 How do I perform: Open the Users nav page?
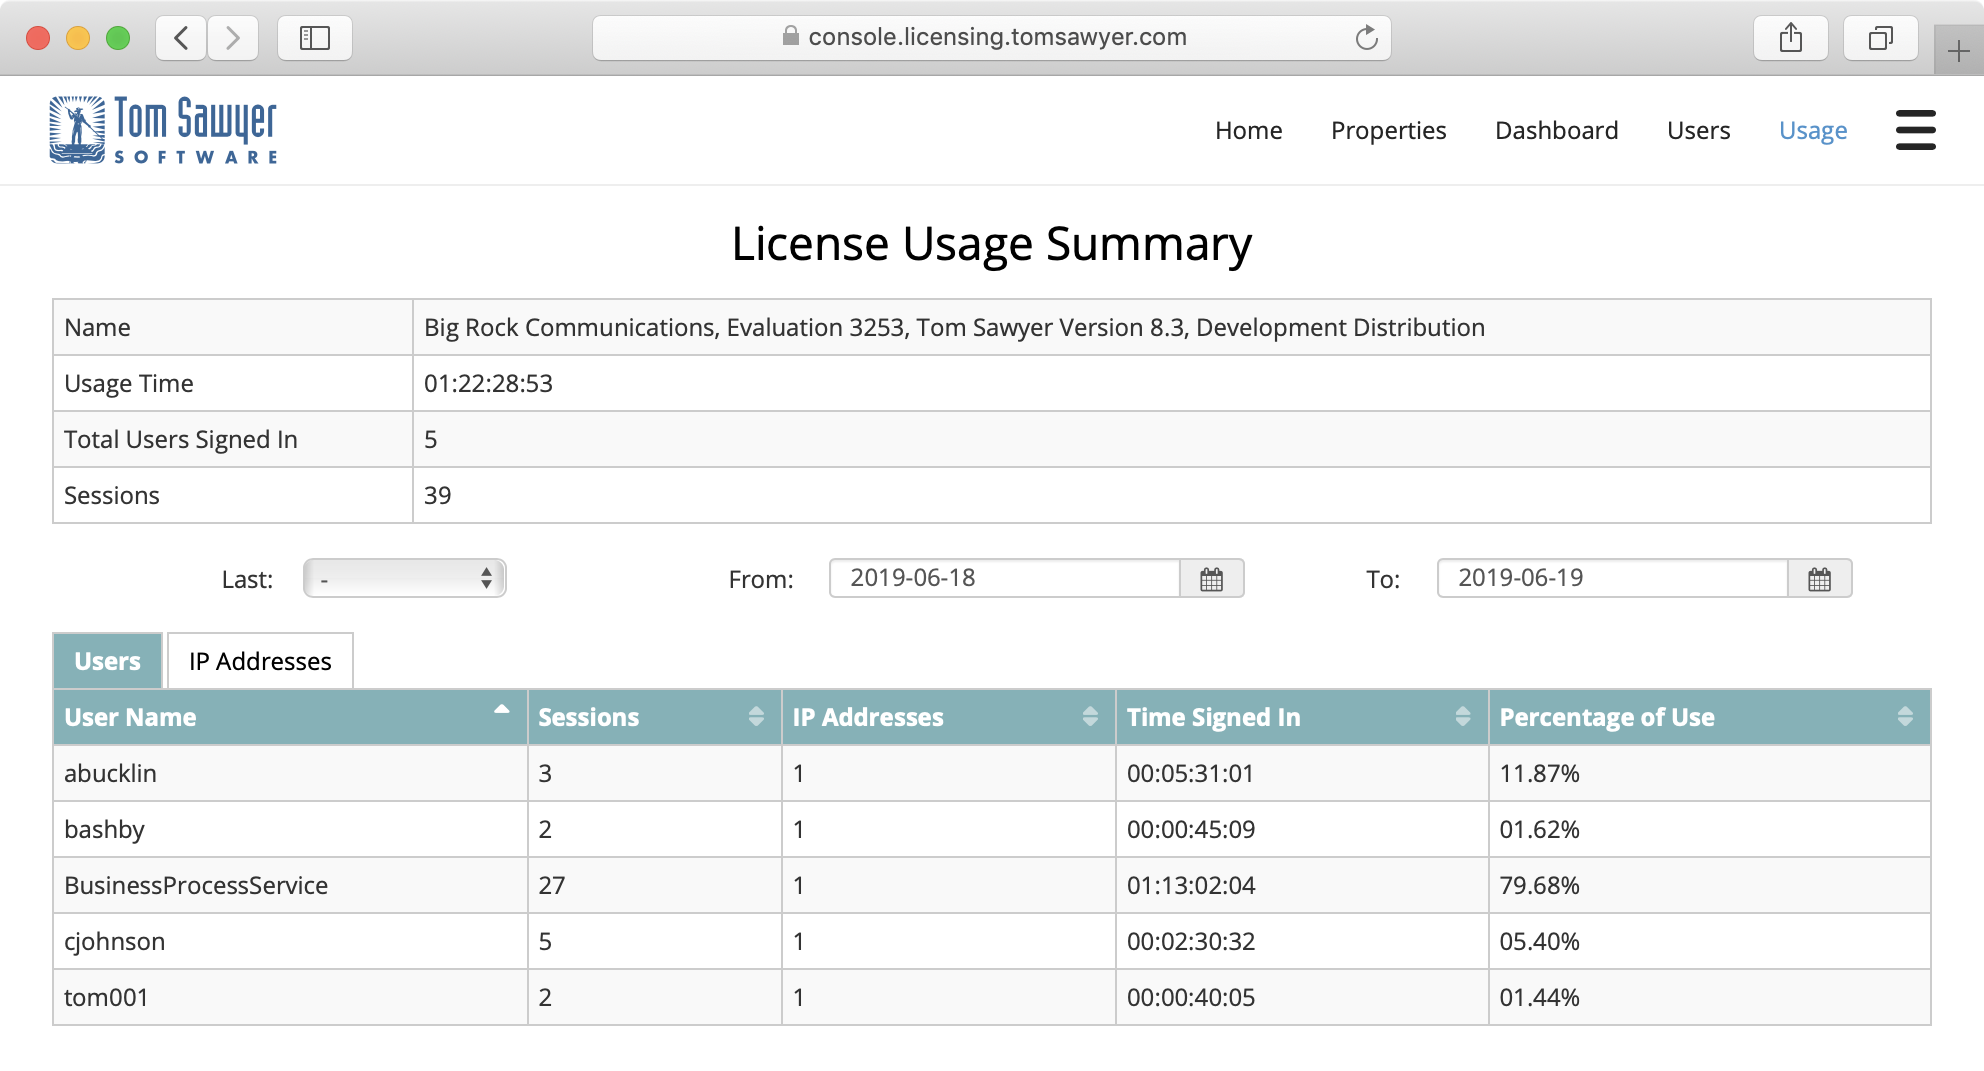click(1698, 130)
